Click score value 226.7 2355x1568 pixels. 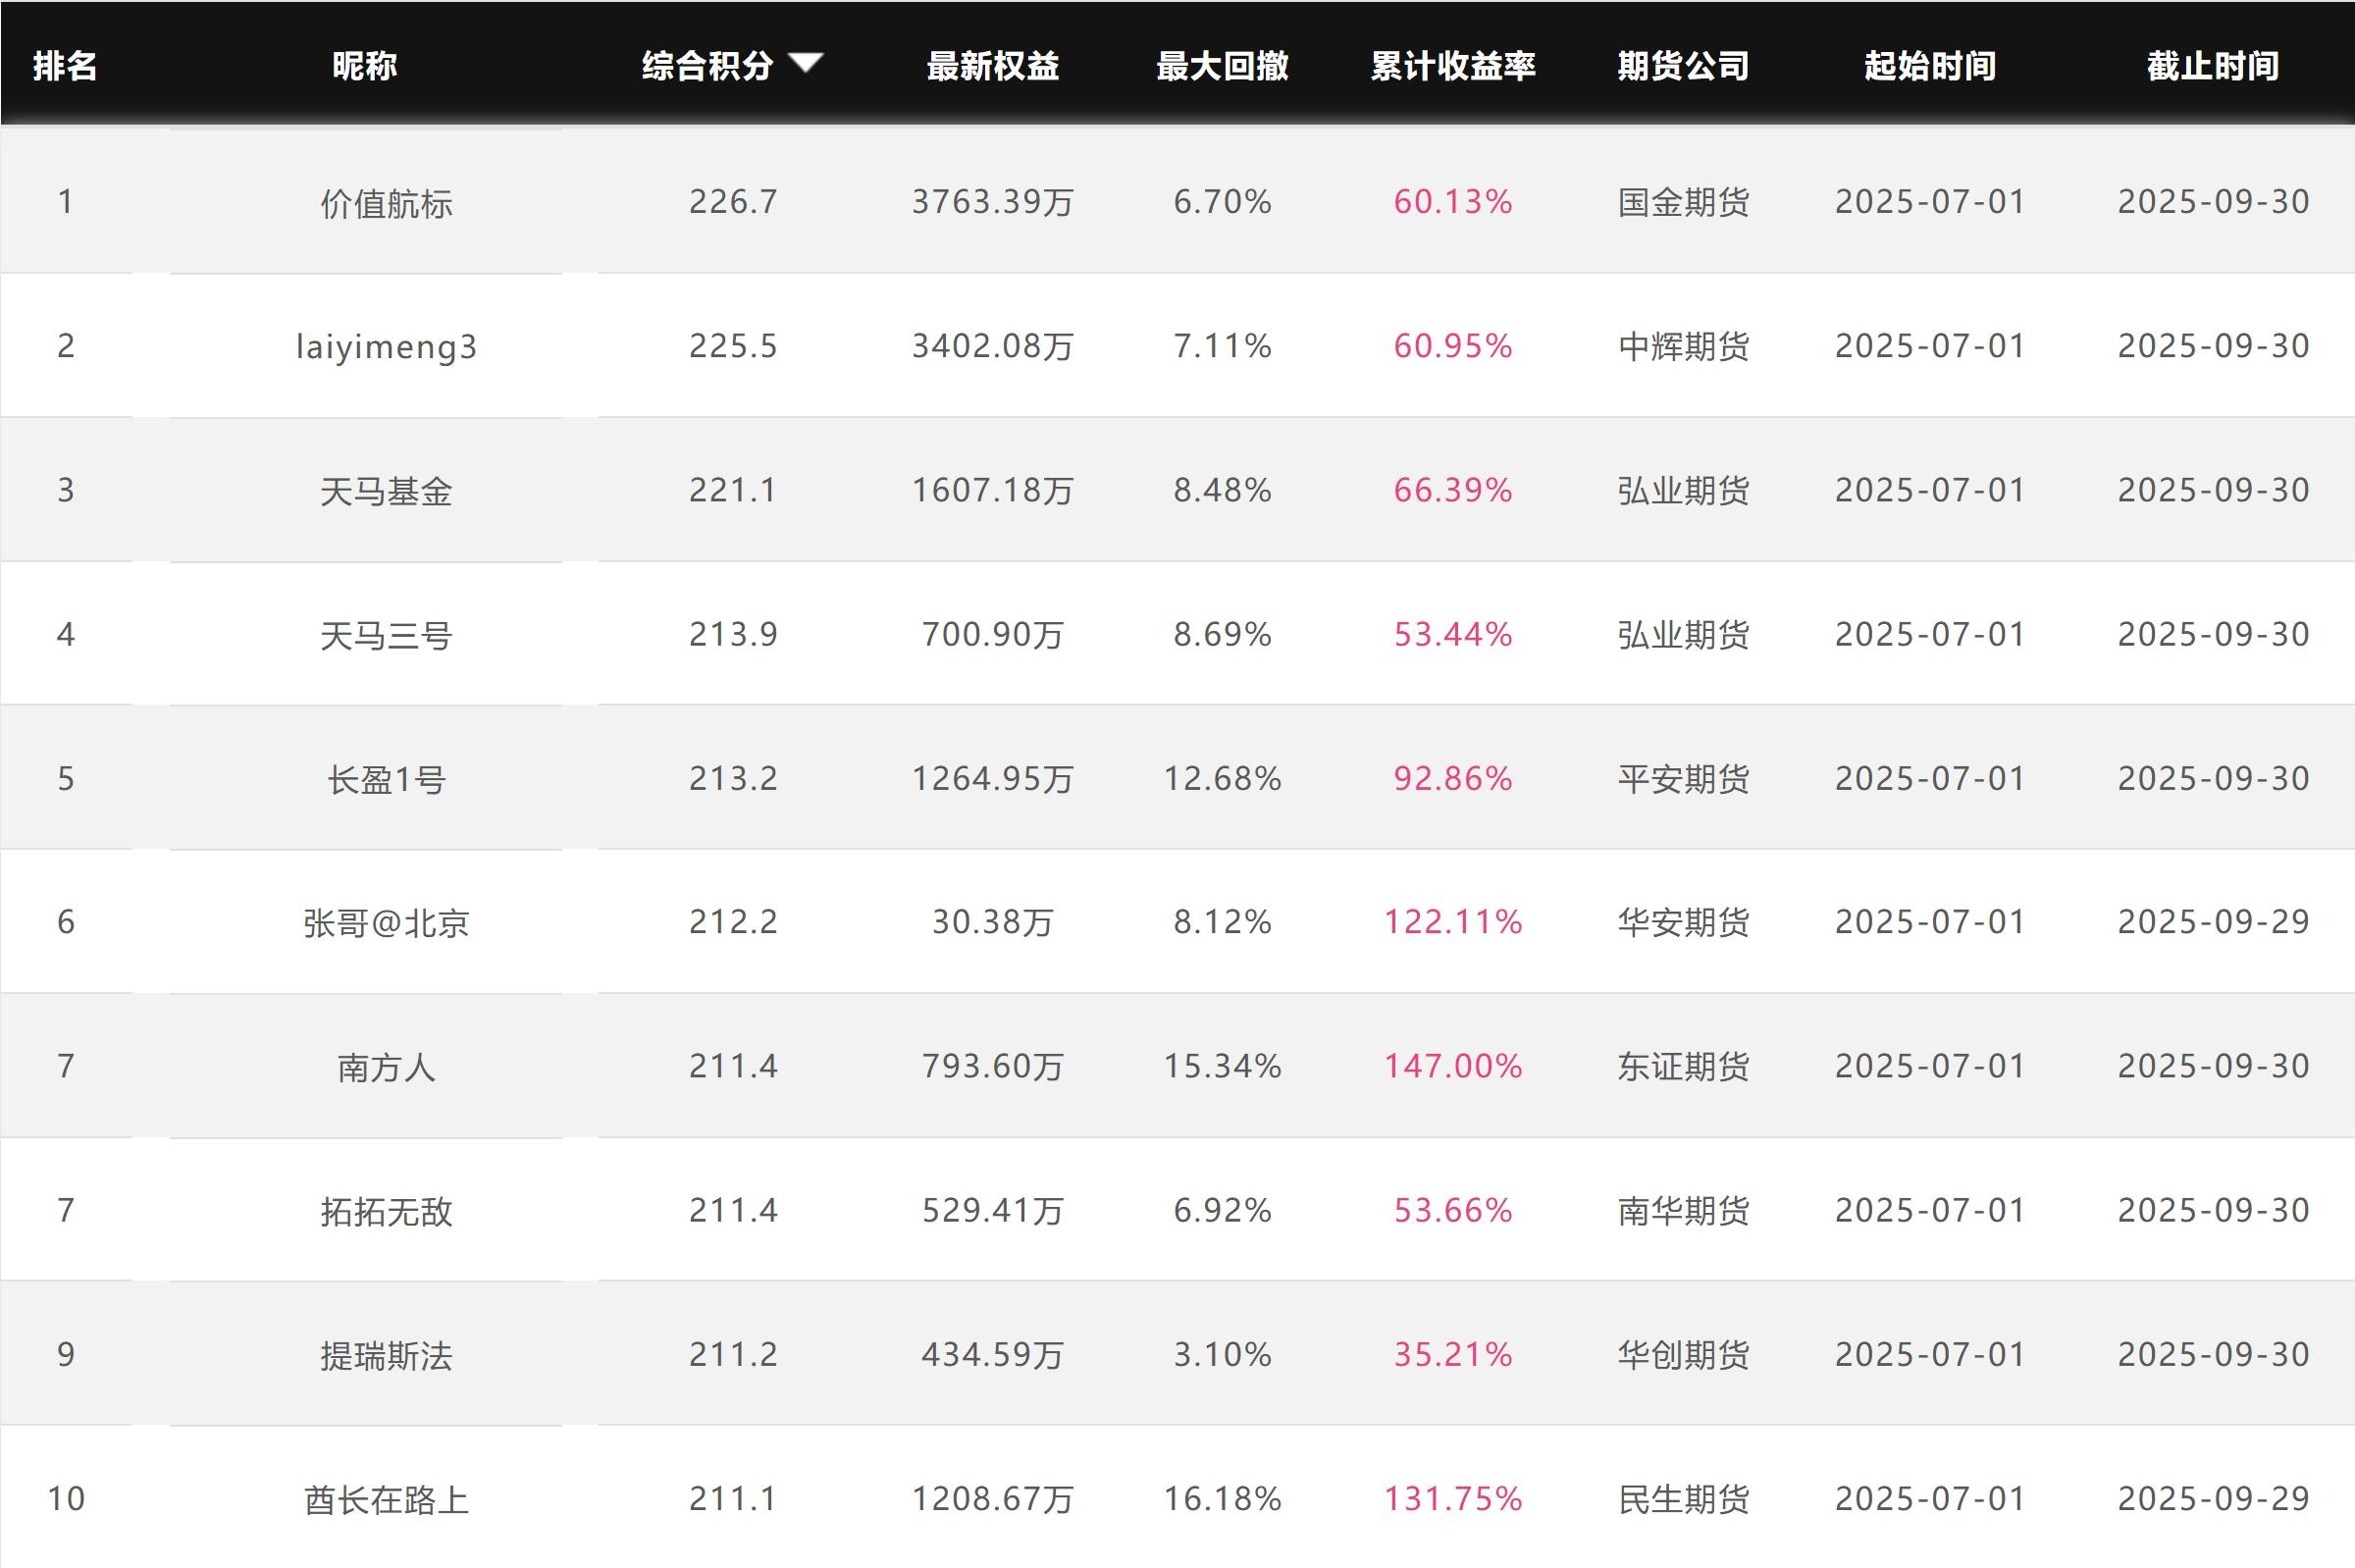(733, 202)
